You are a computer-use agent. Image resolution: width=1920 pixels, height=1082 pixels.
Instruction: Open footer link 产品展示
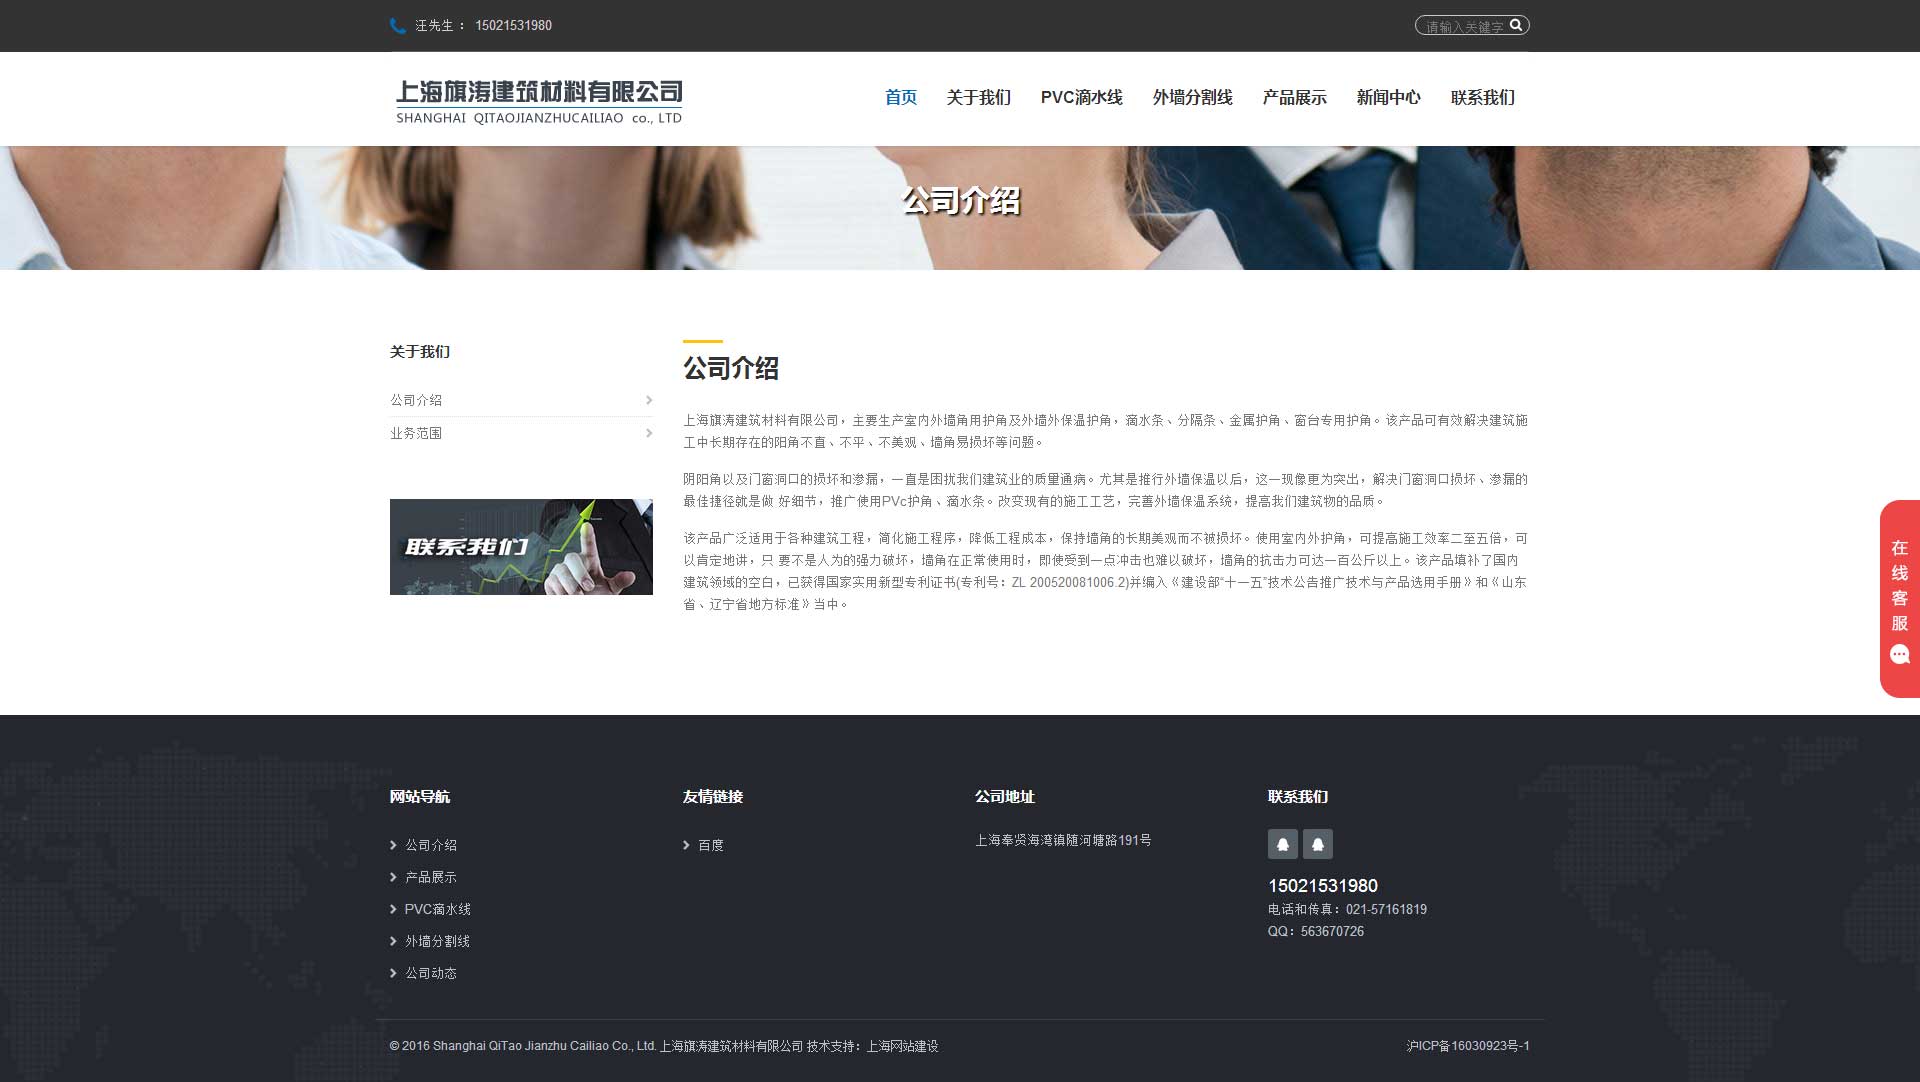[x=431, y=877]
